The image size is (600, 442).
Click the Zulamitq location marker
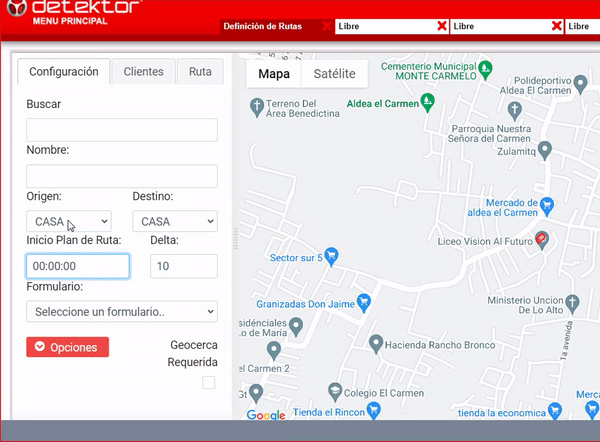[x=545, y=150]
